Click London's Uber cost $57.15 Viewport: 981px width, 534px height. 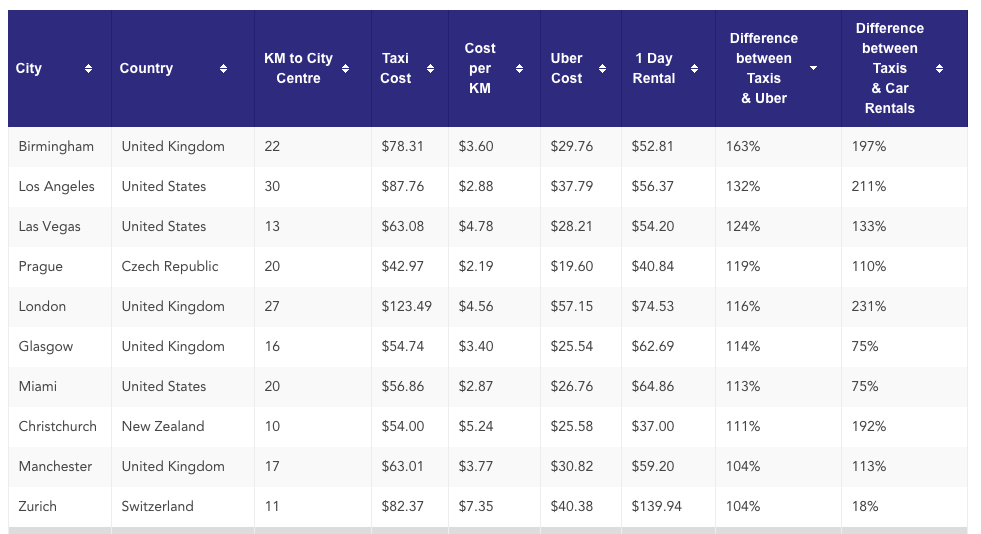point(572,306)
